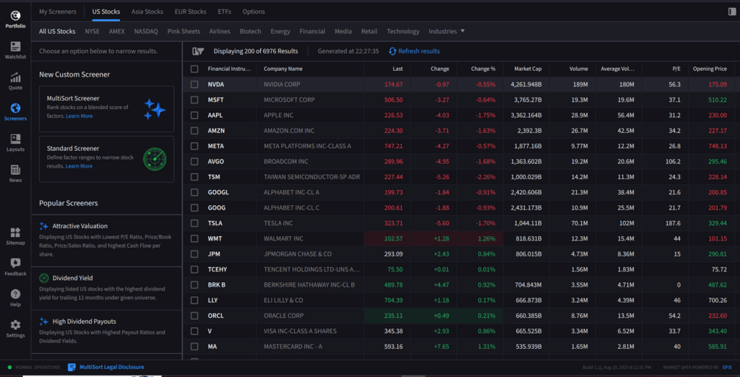Screen dimensions: 740x377
Task: Select the Pink Sheets filter tab
Action: 184,31
